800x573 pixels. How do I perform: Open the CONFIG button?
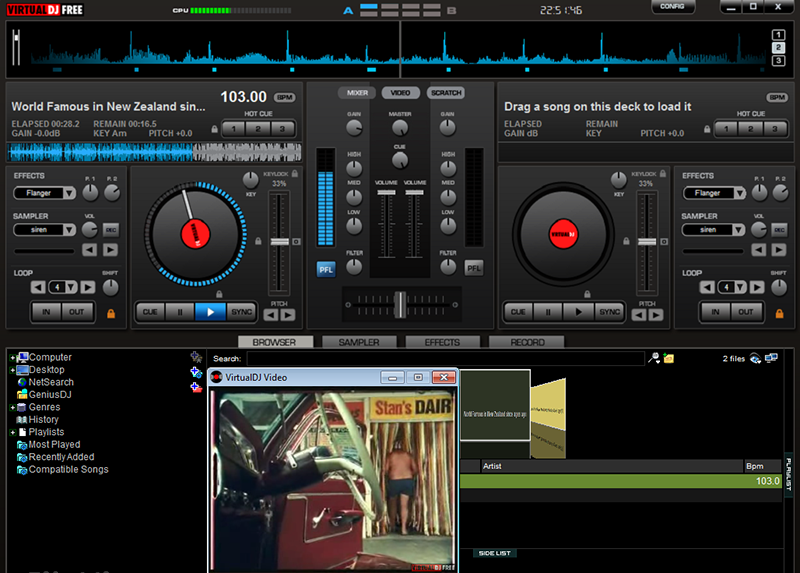pos(672,7)
